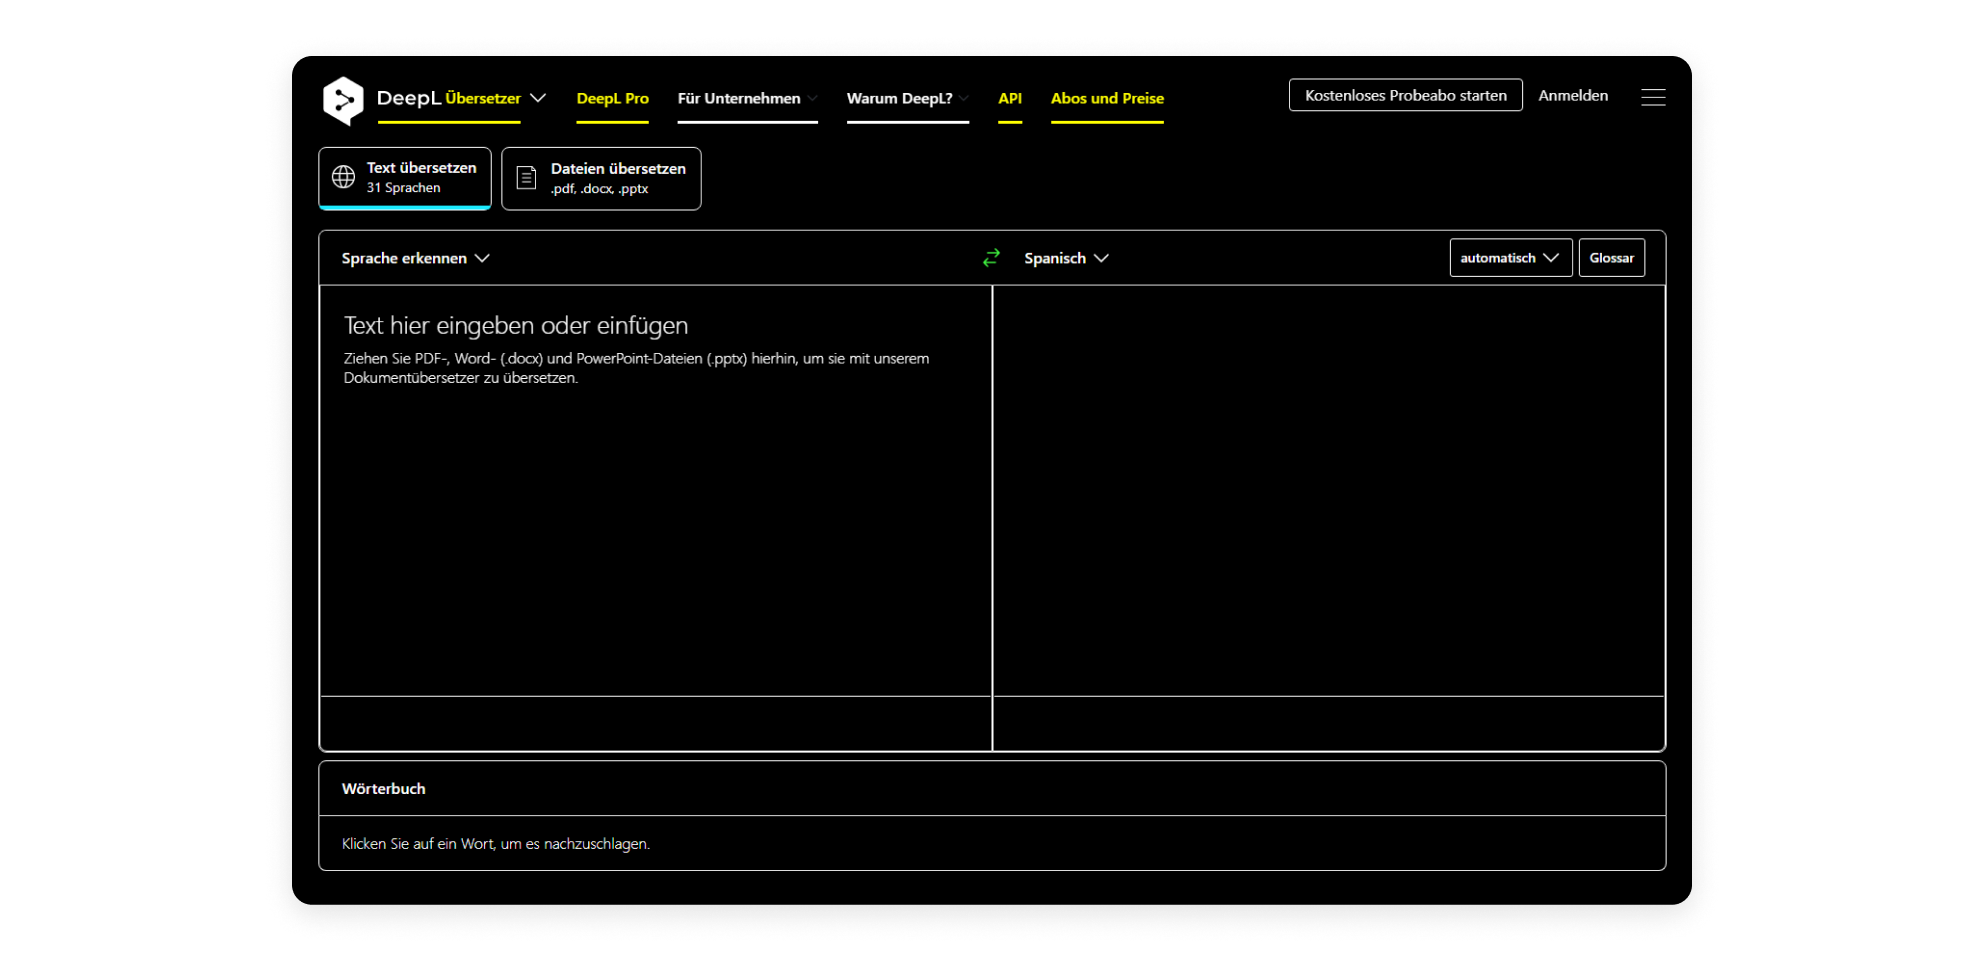Open the DeepL Pro page
The height and width of the screenshot is (970, 1982).
pos(612,98)
